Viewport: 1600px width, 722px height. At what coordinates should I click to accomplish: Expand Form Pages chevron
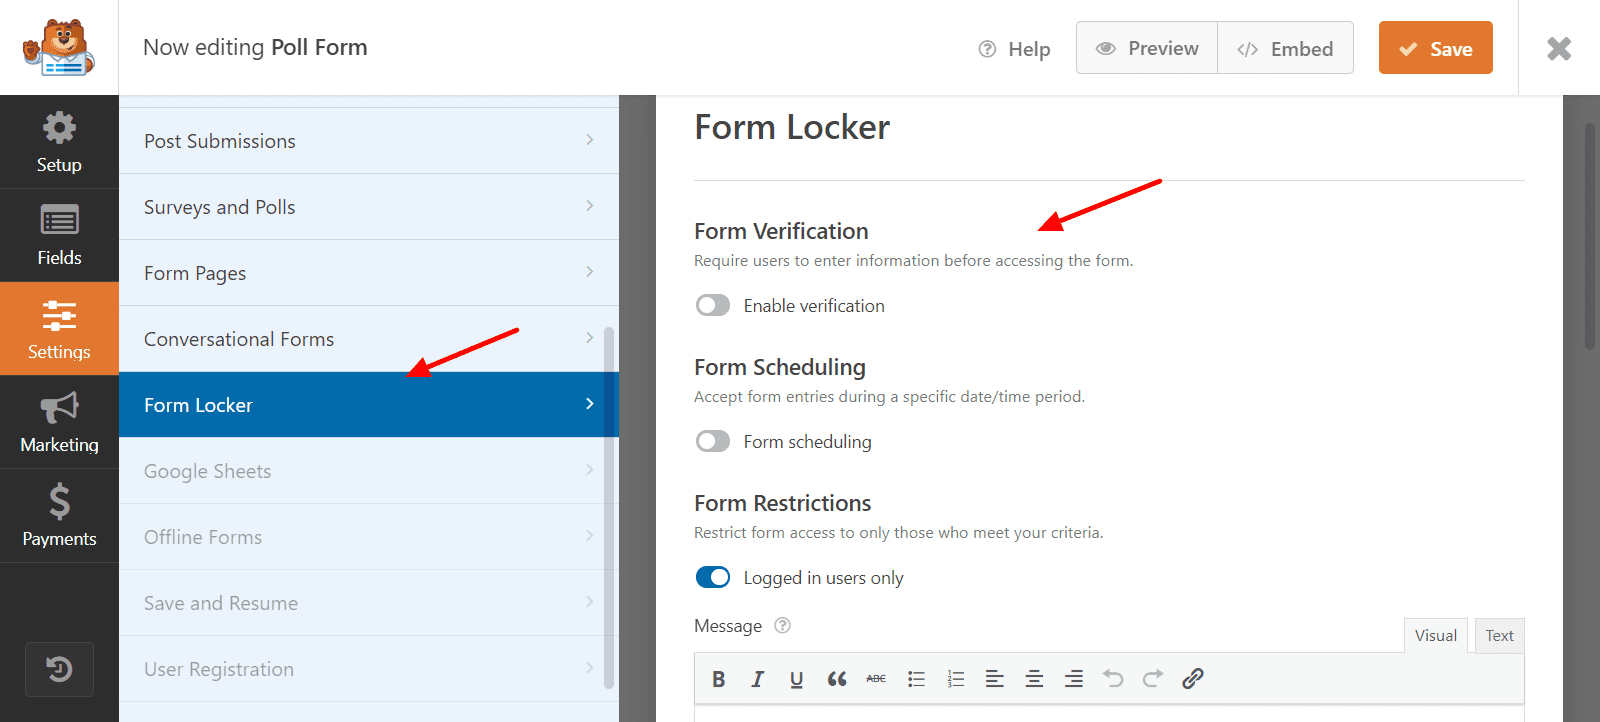[590, 272]
